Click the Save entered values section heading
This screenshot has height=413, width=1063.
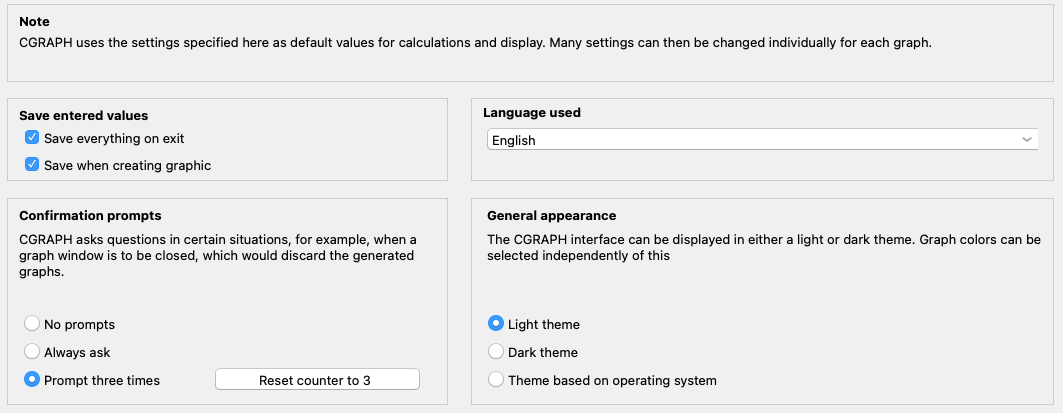coord(83,115)
